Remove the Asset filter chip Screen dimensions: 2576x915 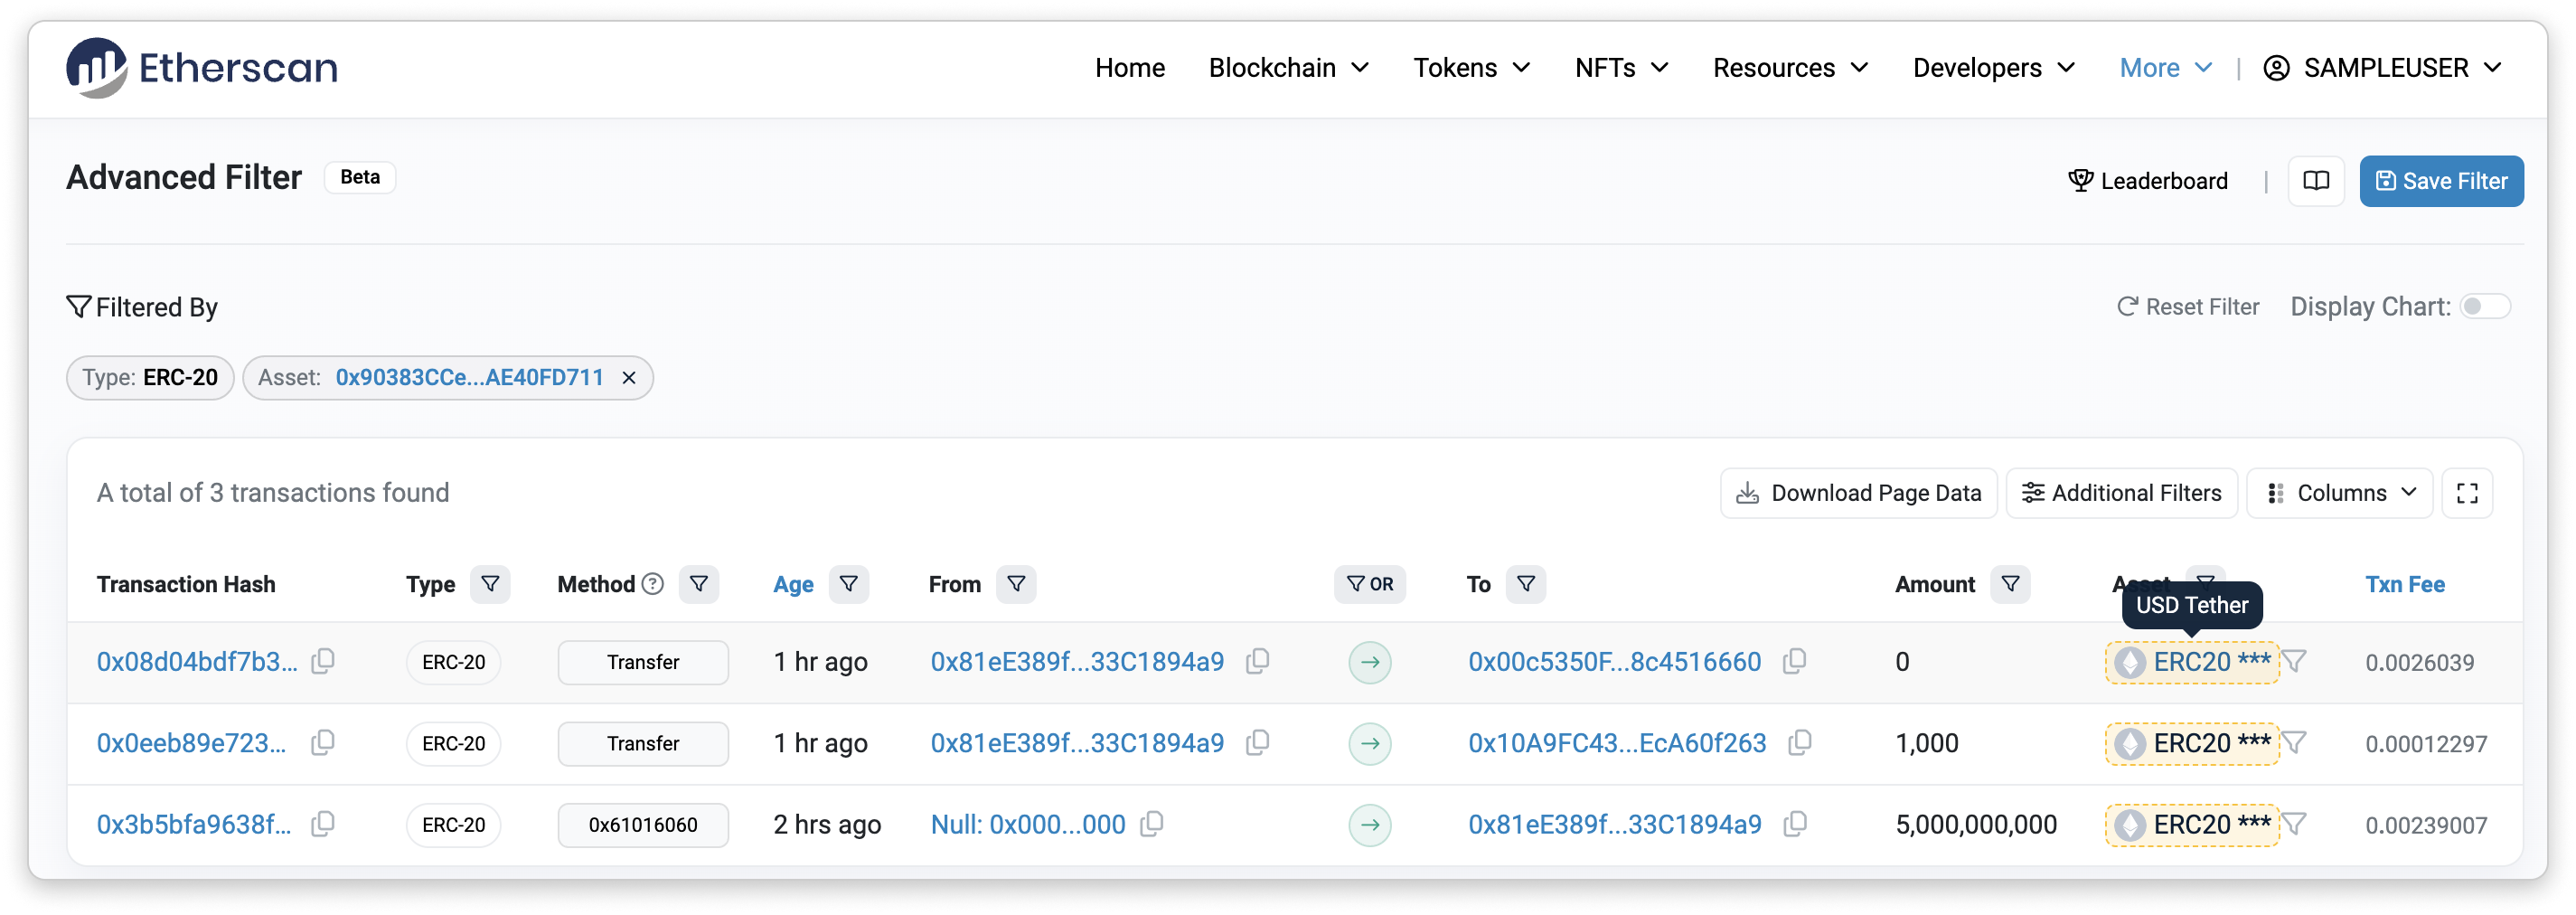629,378
